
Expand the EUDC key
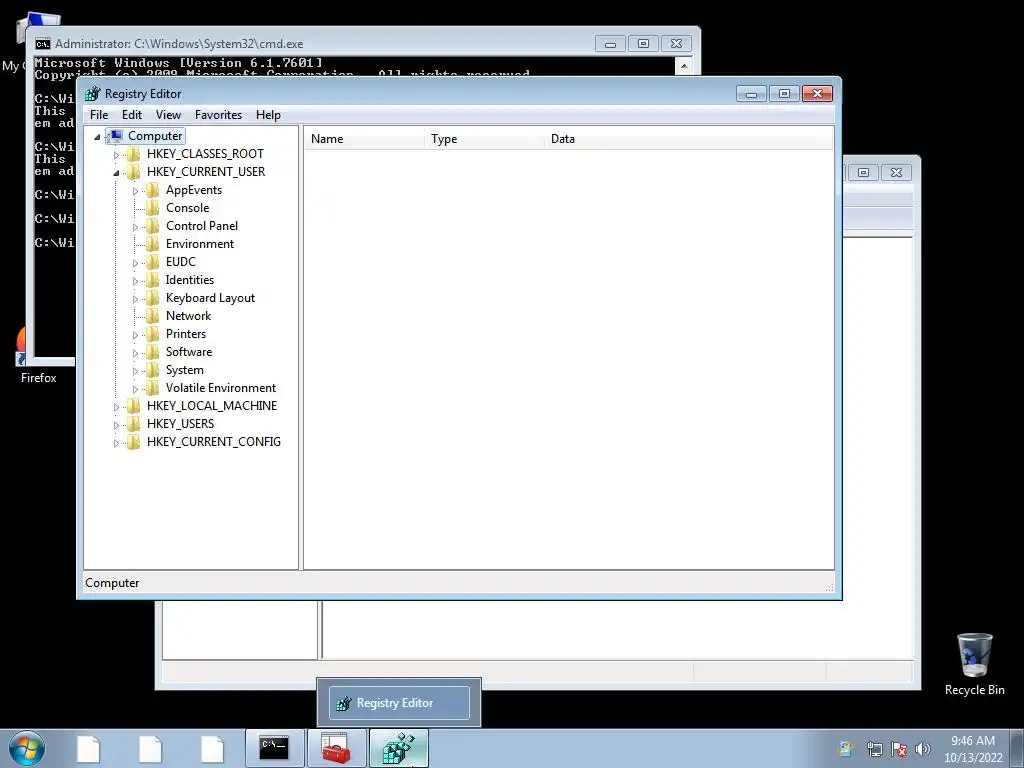click(x=135, y=263)
